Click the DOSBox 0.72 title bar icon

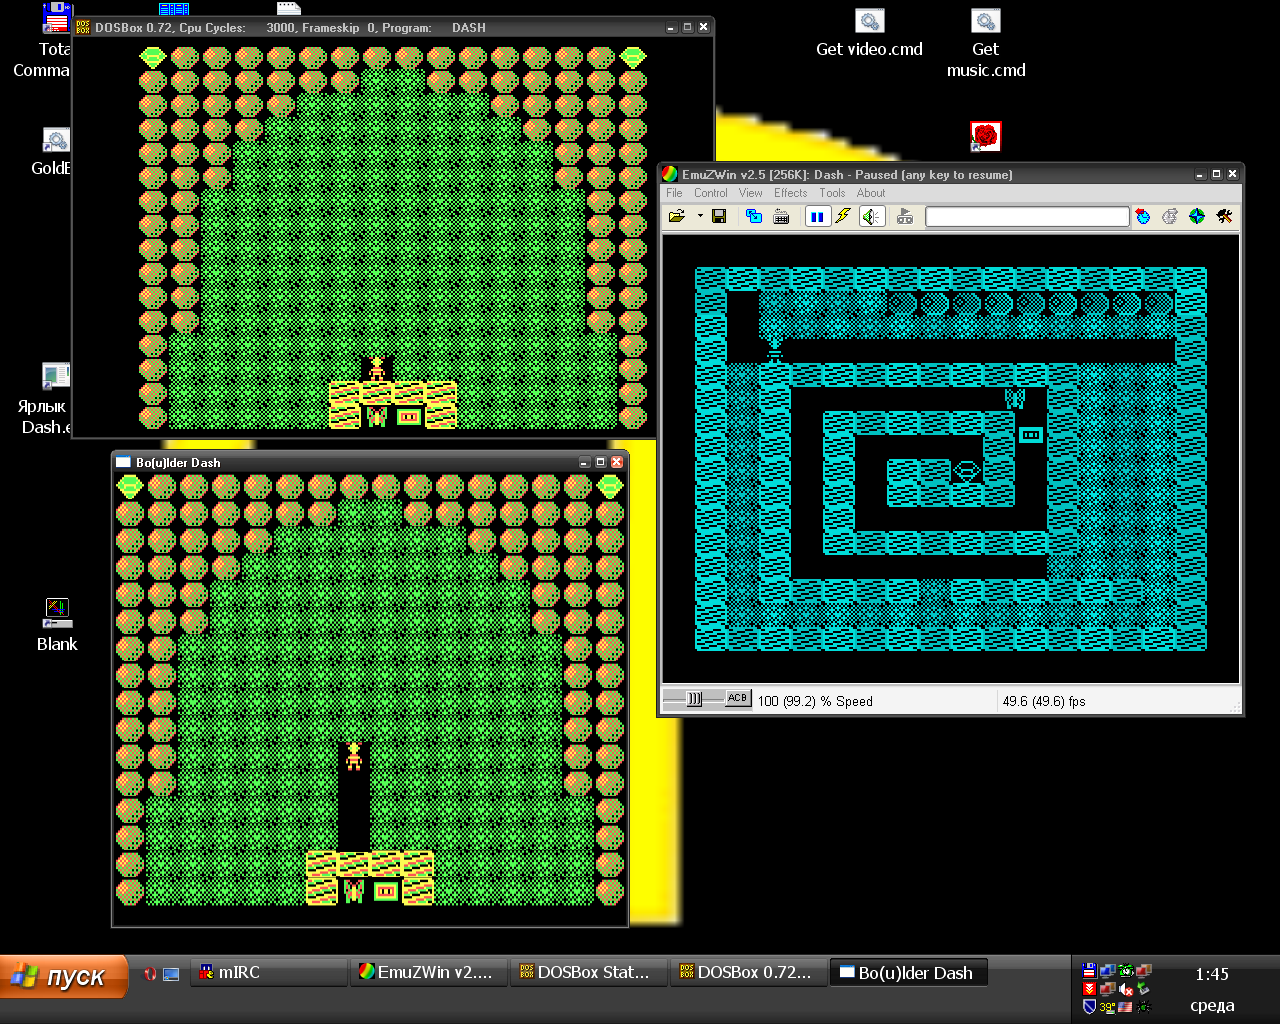coord(83,27)
